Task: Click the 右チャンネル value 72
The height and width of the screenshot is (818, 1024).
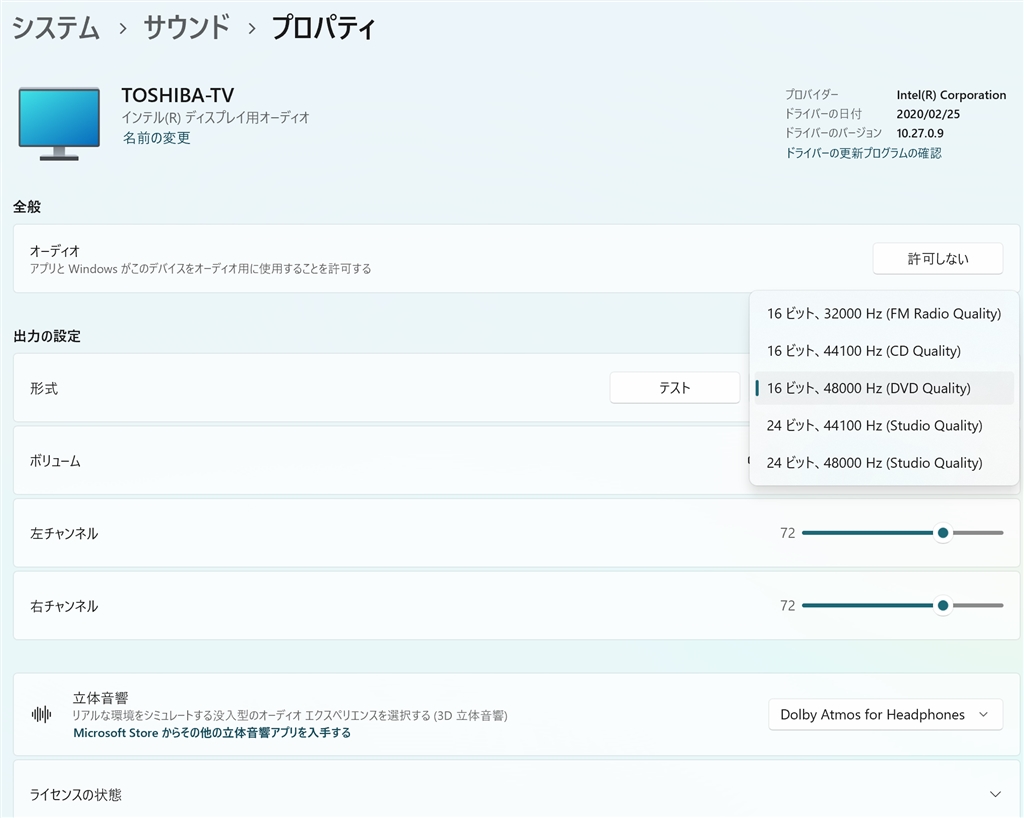Action: tap(788, 605)
